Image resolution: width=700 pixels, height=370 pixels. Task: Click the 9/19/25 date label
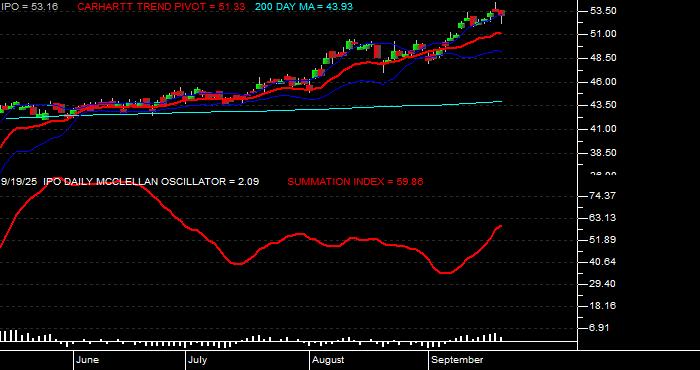(x=19, y=182)
